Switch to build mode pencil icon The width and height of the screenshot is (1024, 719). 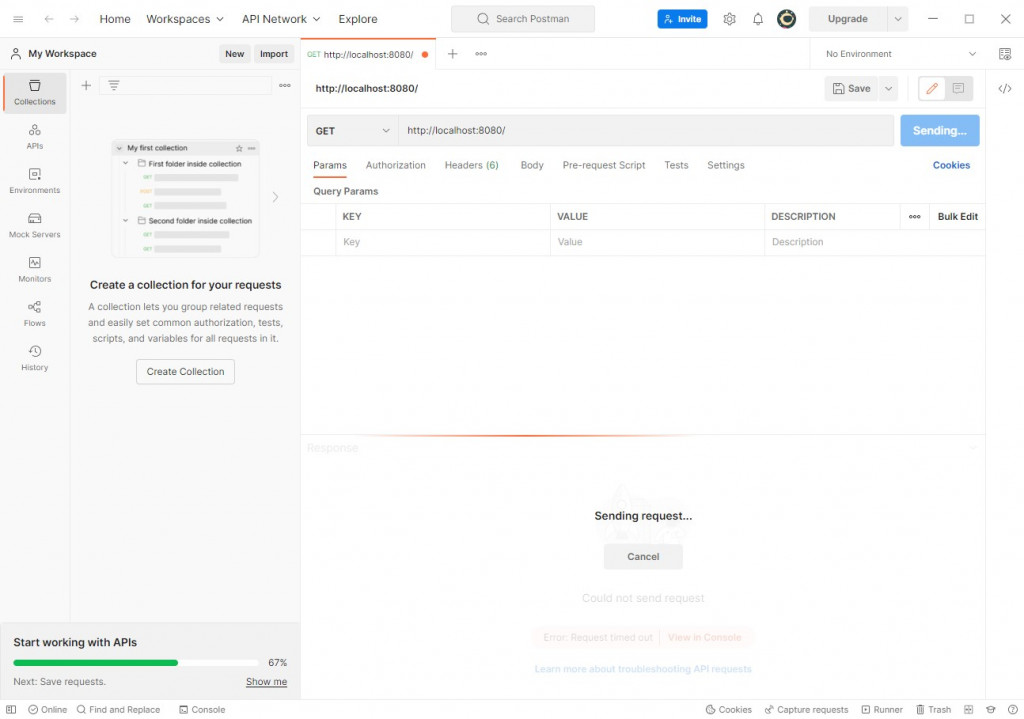[x=932, y=88]
